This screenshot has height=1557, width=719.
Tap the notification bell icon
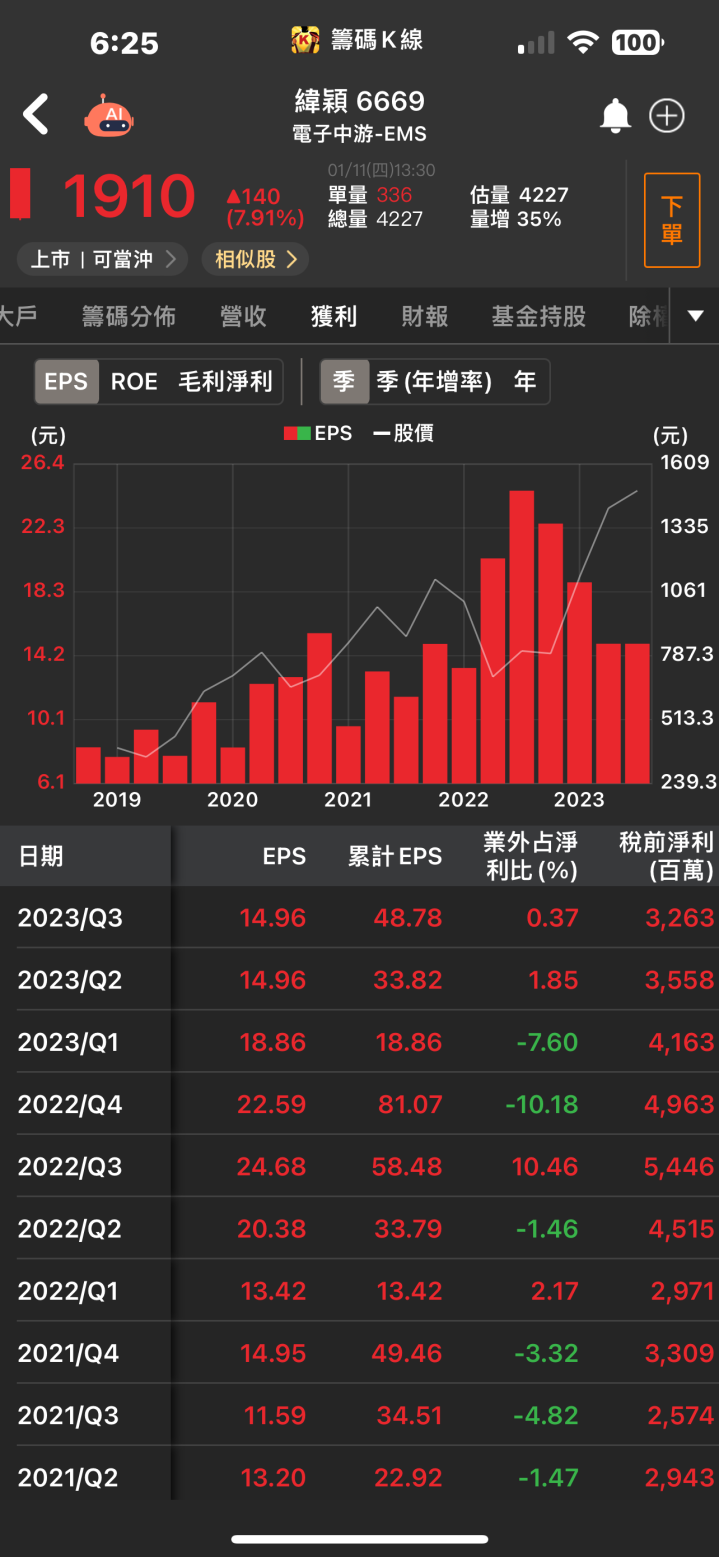click(615, 116)
